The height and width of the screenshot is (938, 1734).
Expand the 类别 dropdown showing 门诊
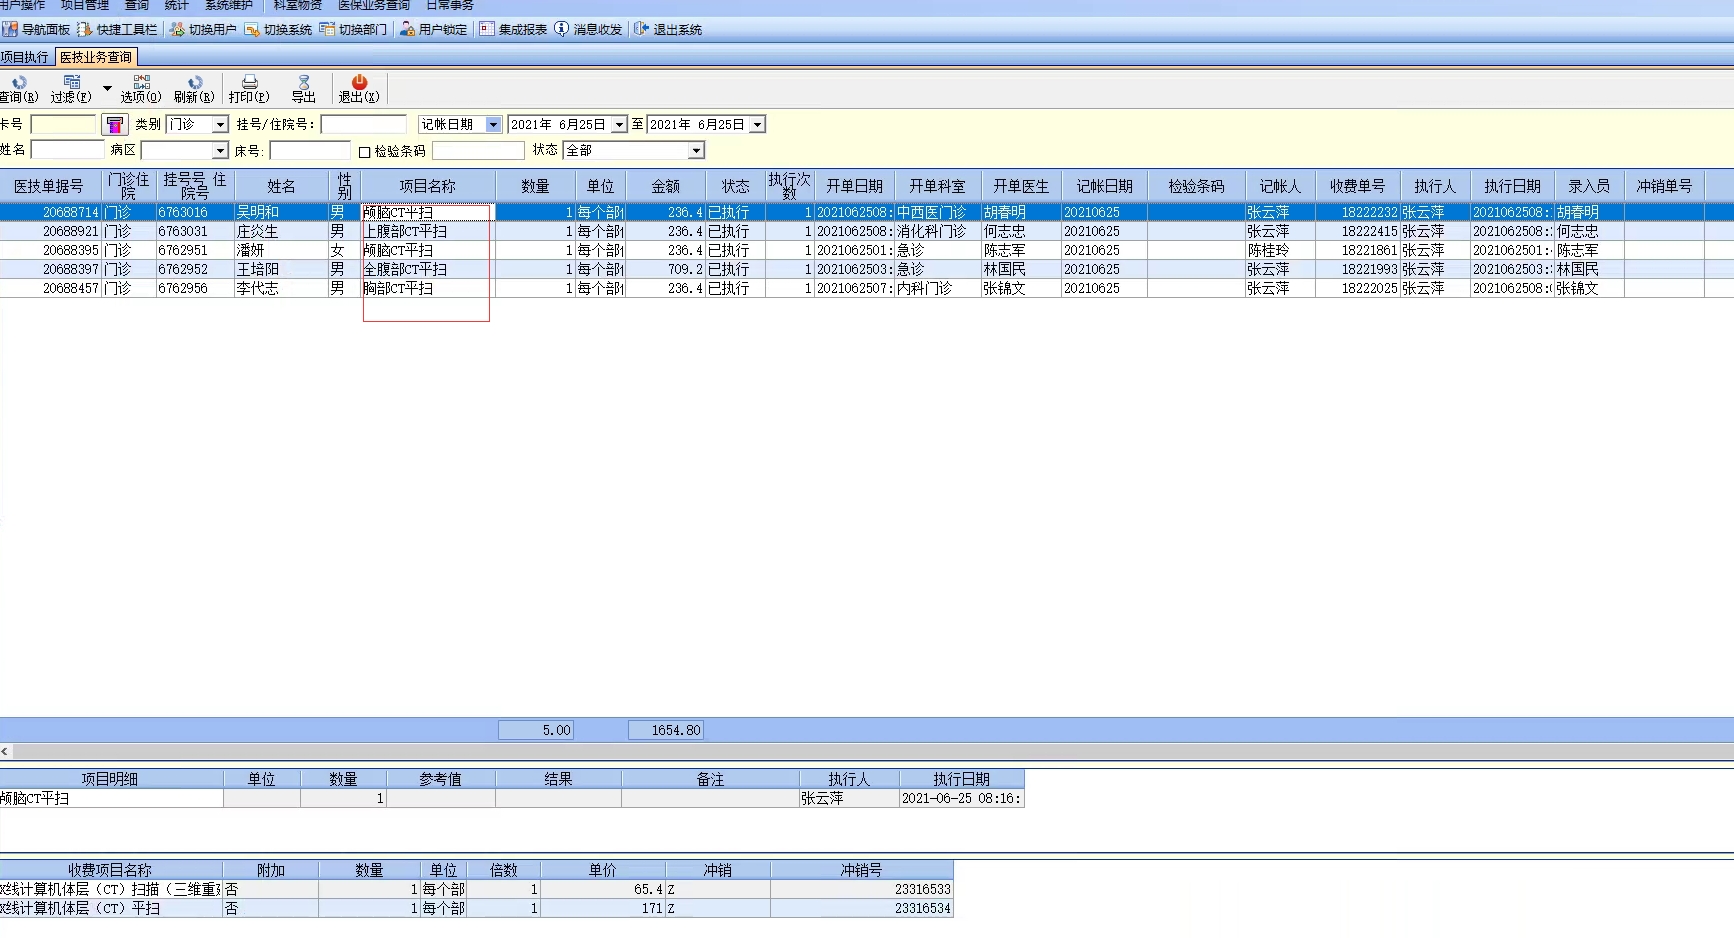pos(220,125)
